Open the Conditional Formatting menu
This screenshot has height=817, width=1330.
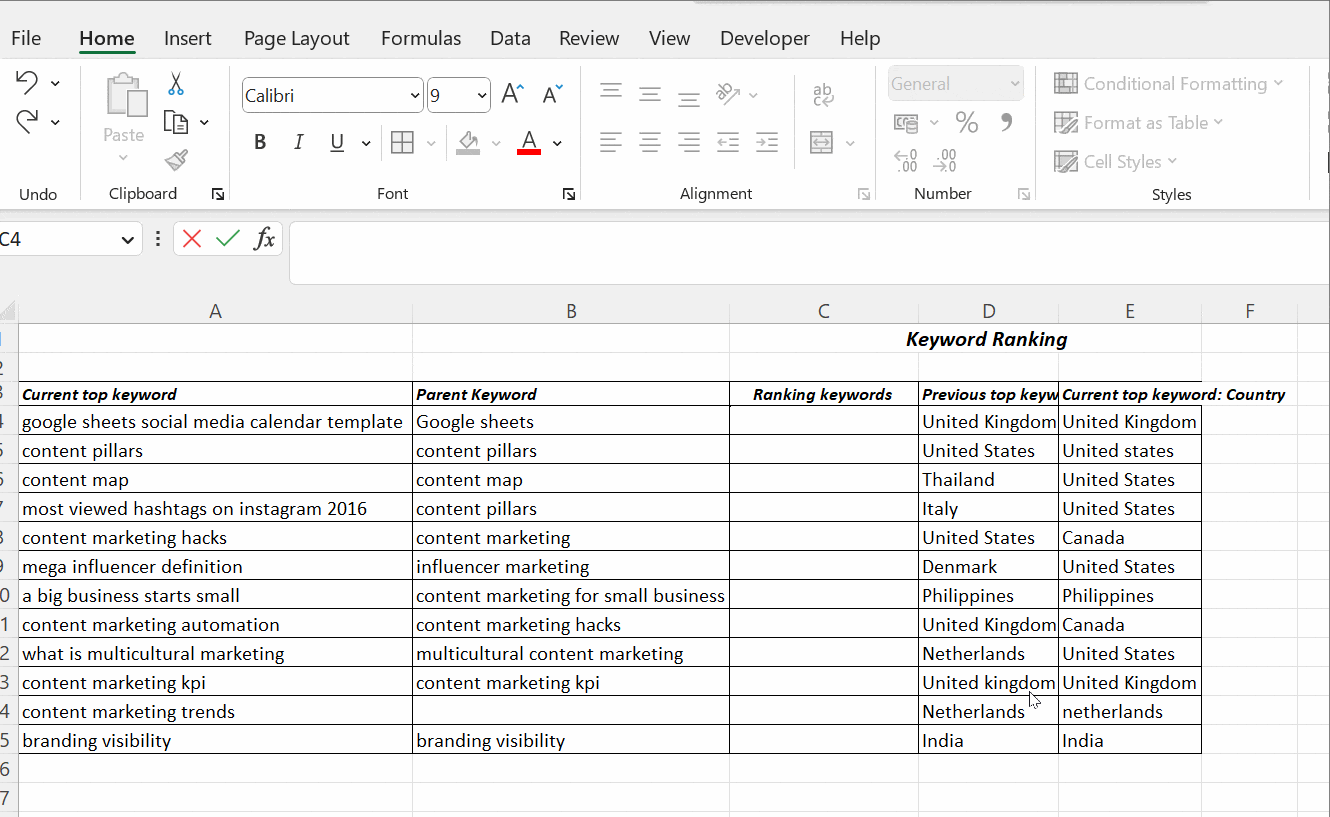(1171, 83)
